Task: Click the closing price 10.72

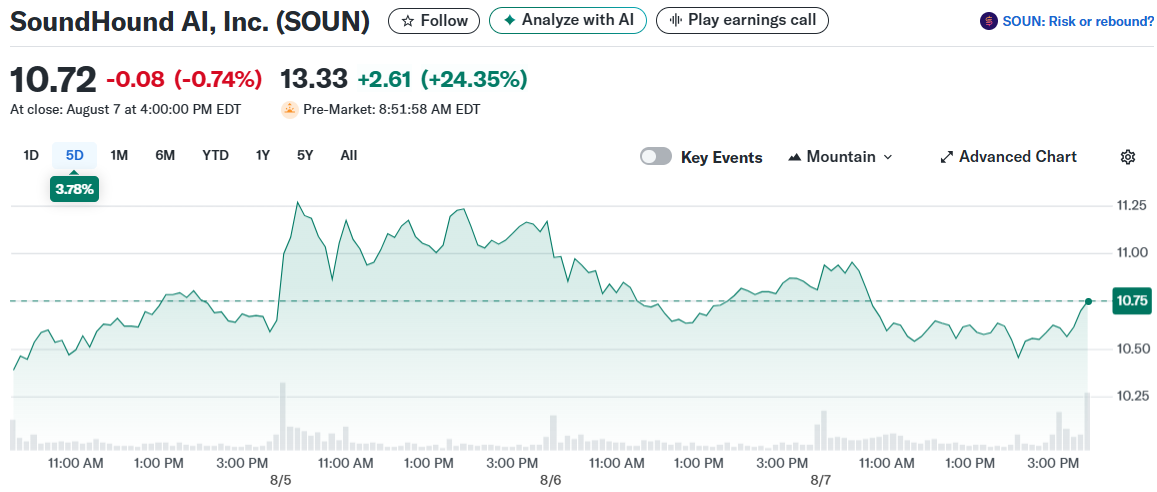Action: tap(53, 80)
